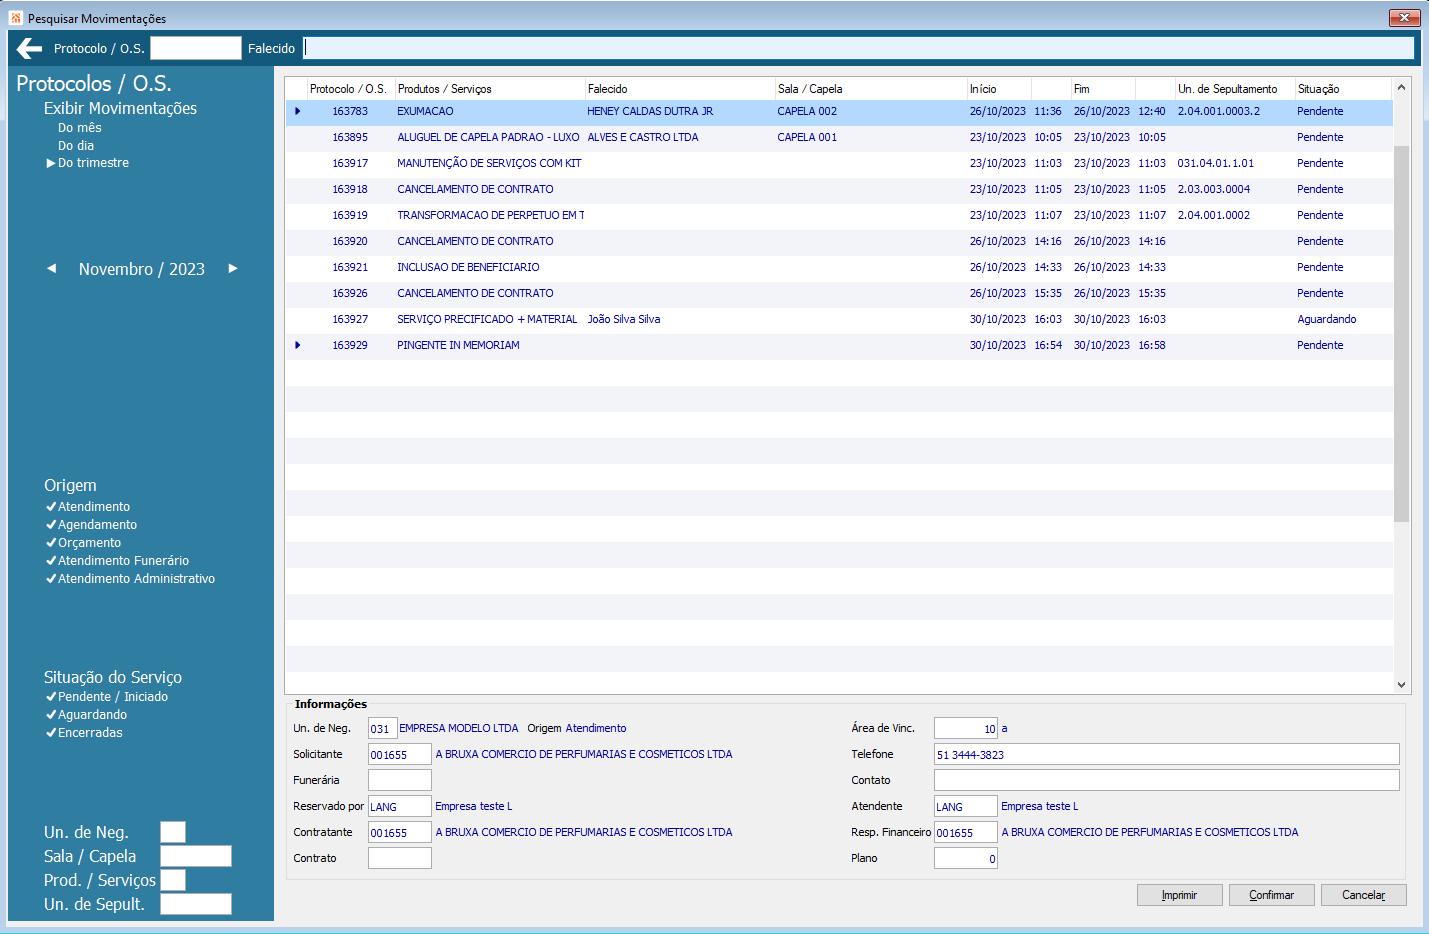This screenshot has height=934, width=1429.
Task: Go to previous month arrow
Action: [x=52, y=268]
